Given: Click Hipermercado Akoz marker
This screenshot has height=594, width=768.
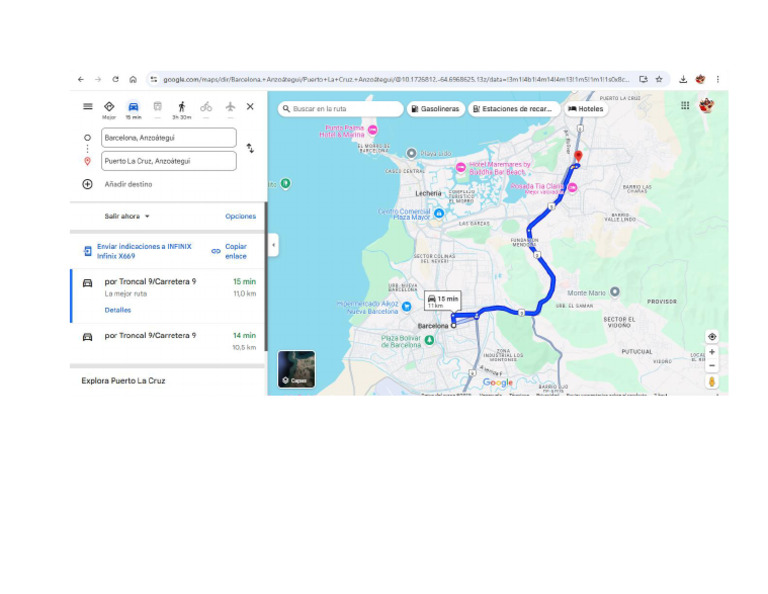Looking at the screenshot, I should pyautogui.click(x=407, y=307).
